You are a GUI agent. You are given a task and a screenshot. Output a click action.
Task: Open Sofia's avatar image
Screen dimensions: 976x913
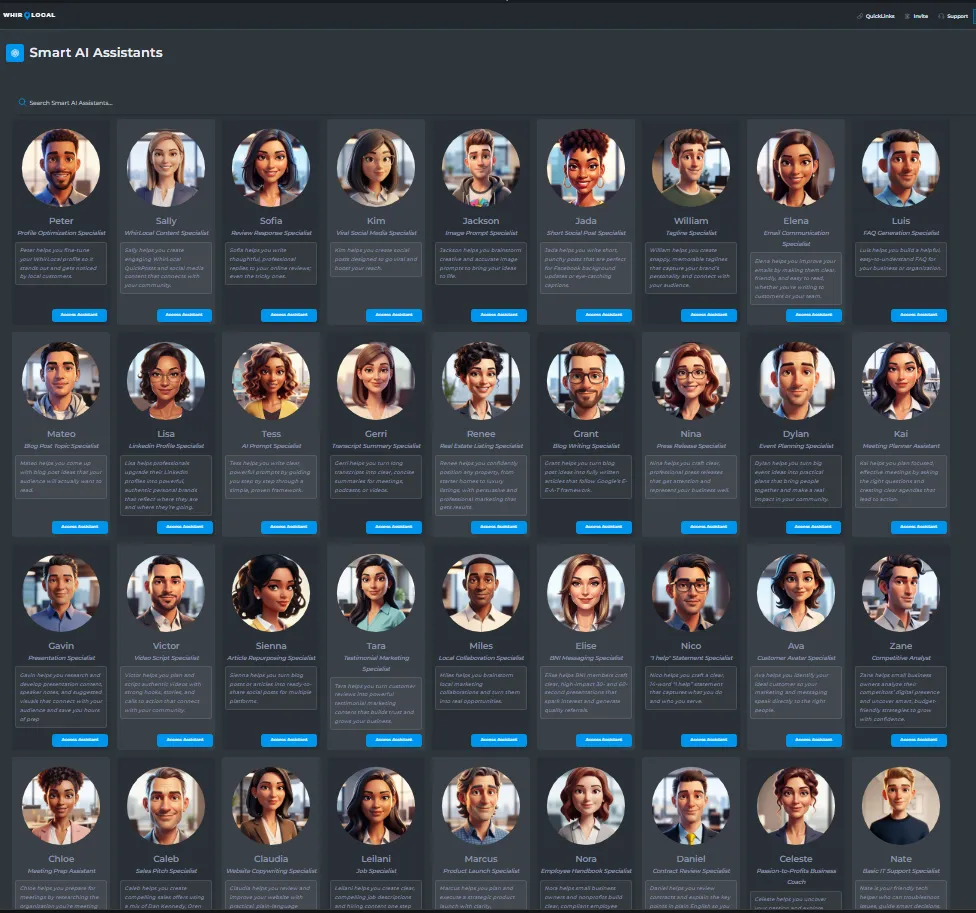(x=271, y=168)
